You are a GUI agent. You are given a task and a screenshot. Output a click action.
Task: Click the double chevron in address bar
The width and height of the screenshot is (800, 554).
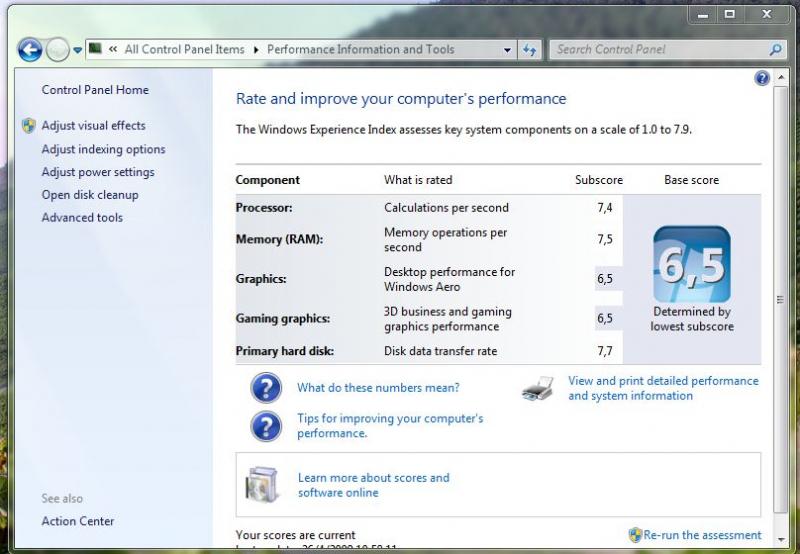tap(113, 49)
